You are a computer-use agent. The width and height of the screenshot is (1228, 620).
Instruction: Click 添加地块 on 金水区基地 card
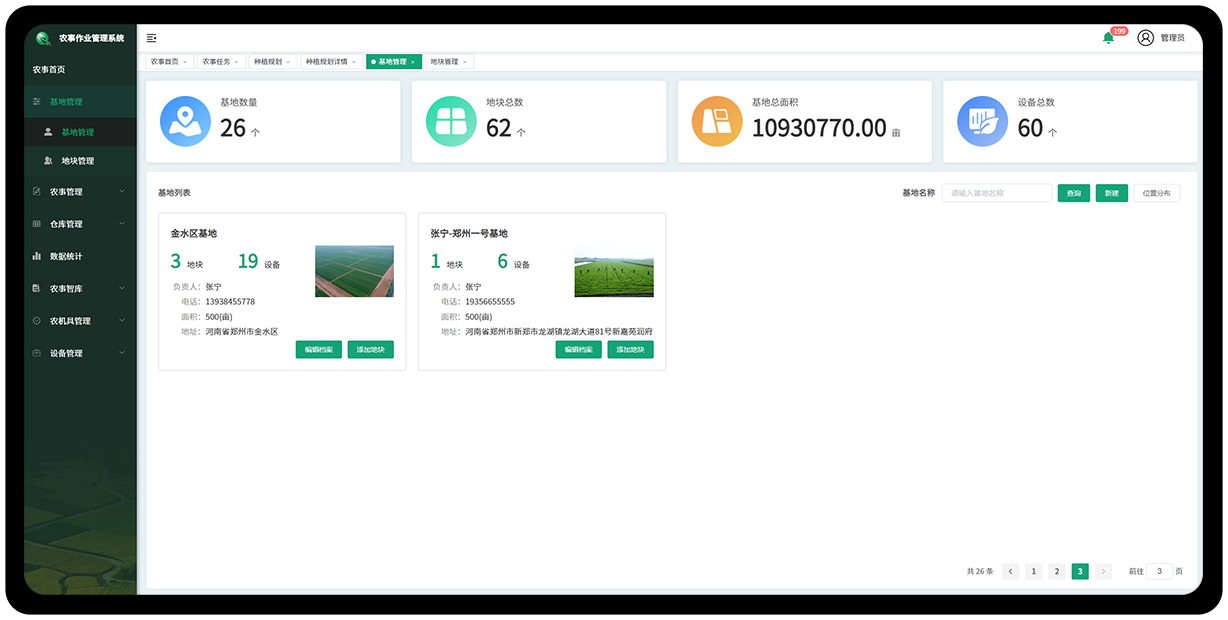point(370,350)
